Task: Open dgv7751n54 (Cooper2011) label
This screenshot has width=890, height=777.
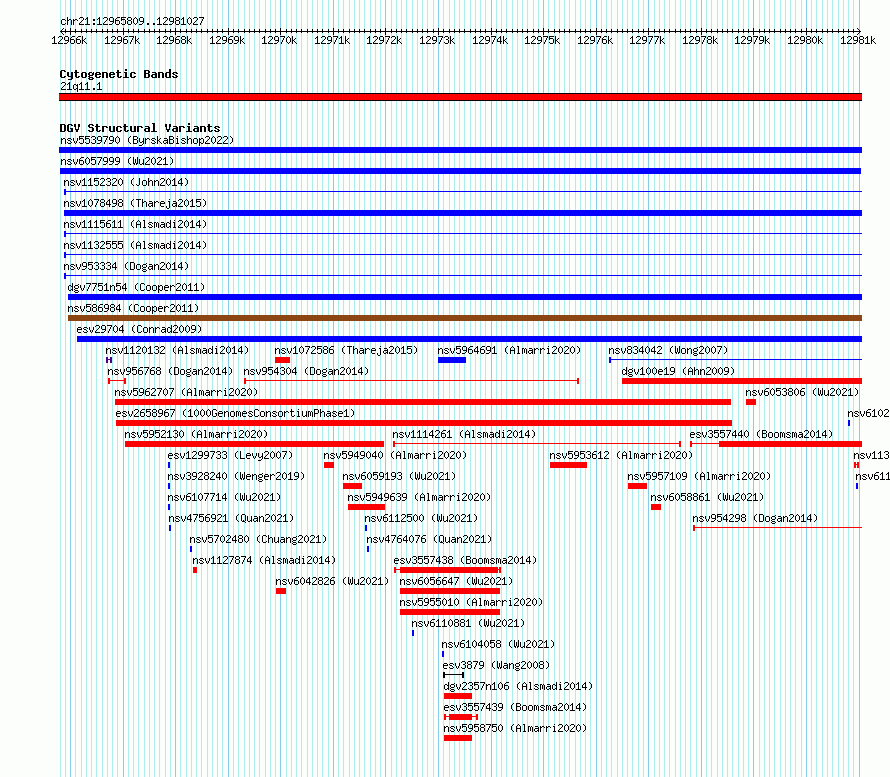Action: coord(136,287)
